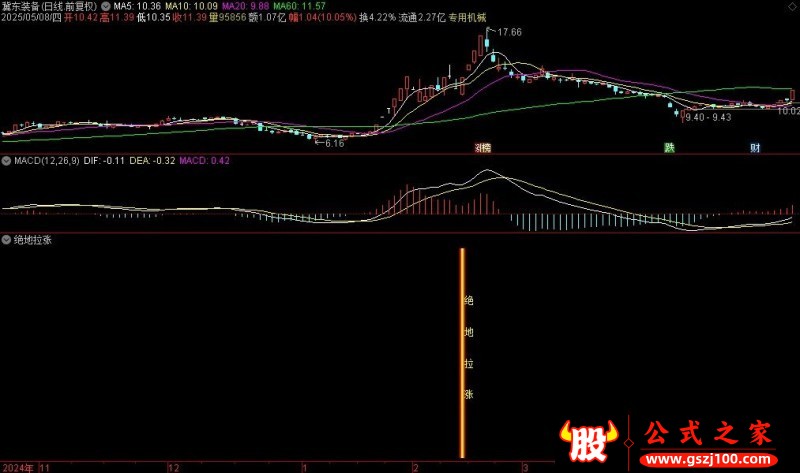Open the www.gszj100.com website link
Screen dimensions: 800x473
(708, 459)
